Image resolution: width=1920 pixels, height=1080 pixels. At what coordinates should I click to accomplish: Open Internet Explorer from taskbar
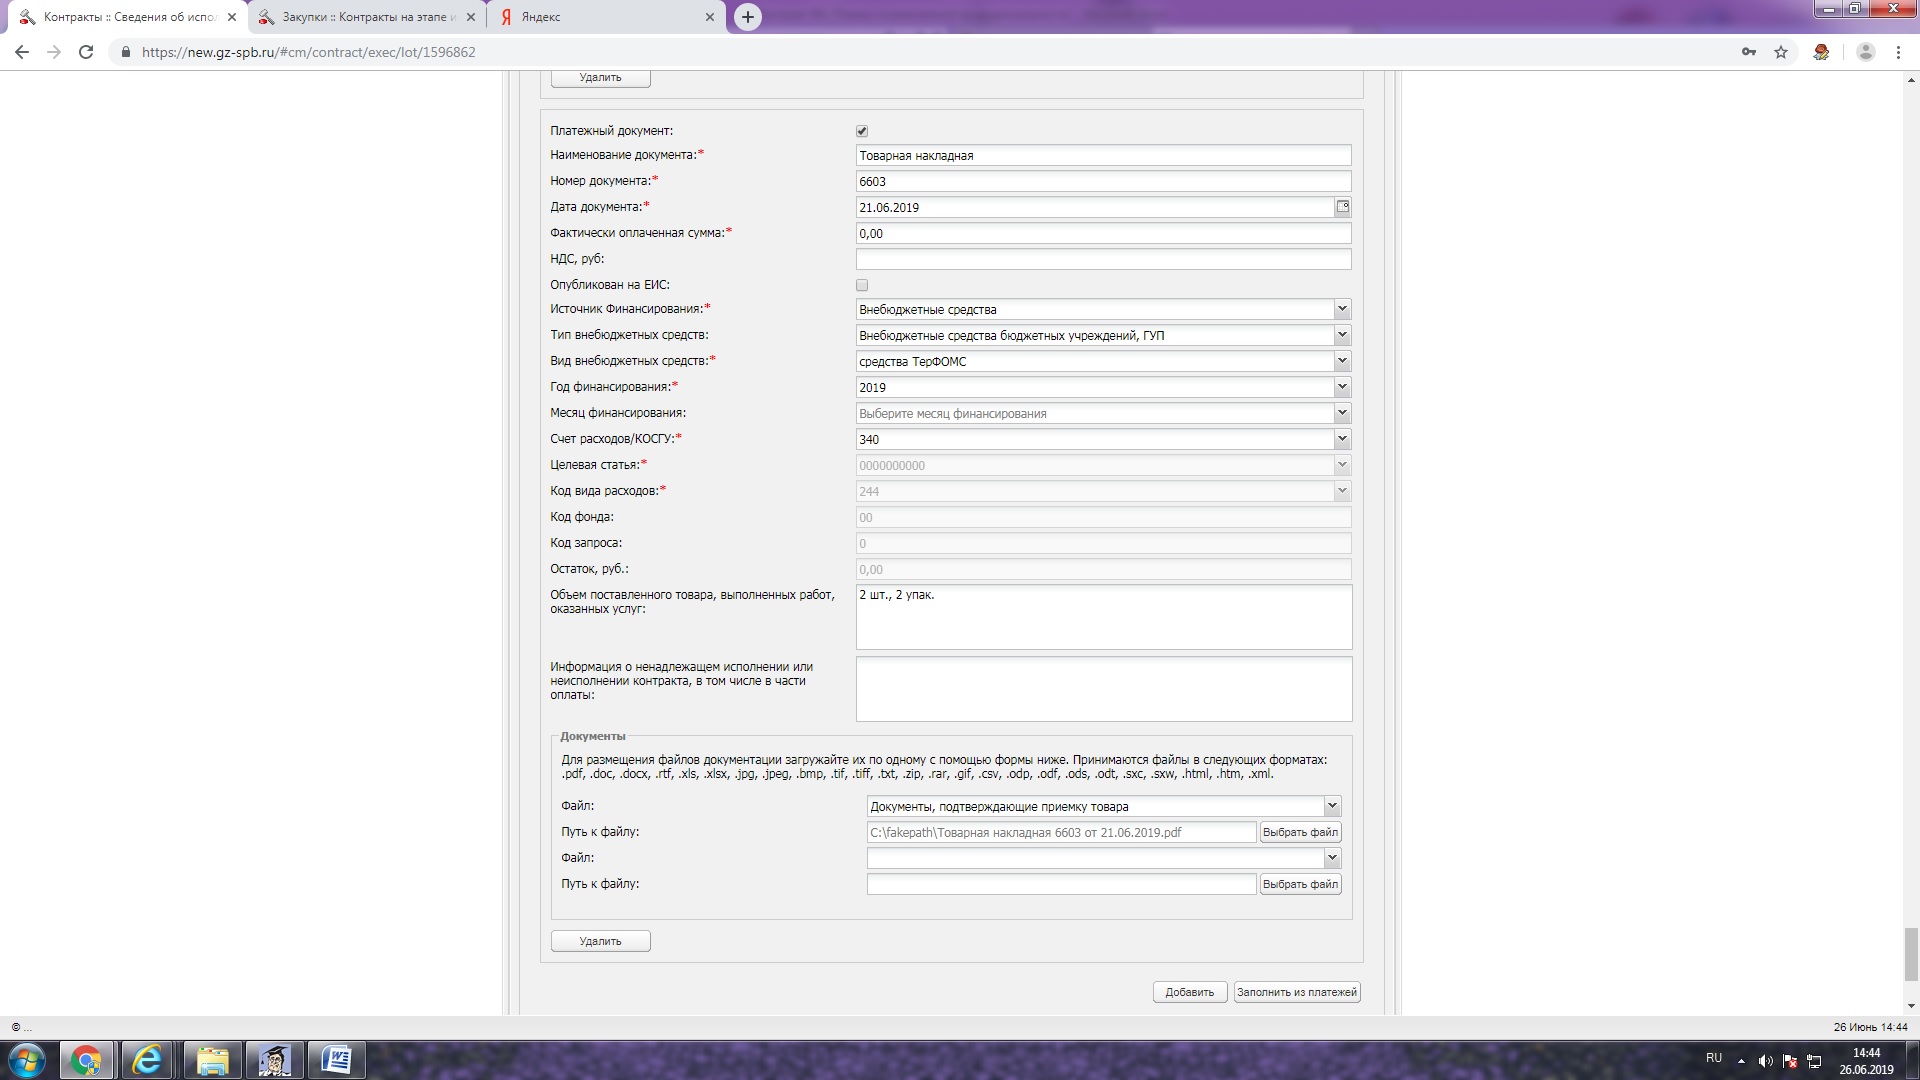pyautogui.click(x=148, y=1060)
